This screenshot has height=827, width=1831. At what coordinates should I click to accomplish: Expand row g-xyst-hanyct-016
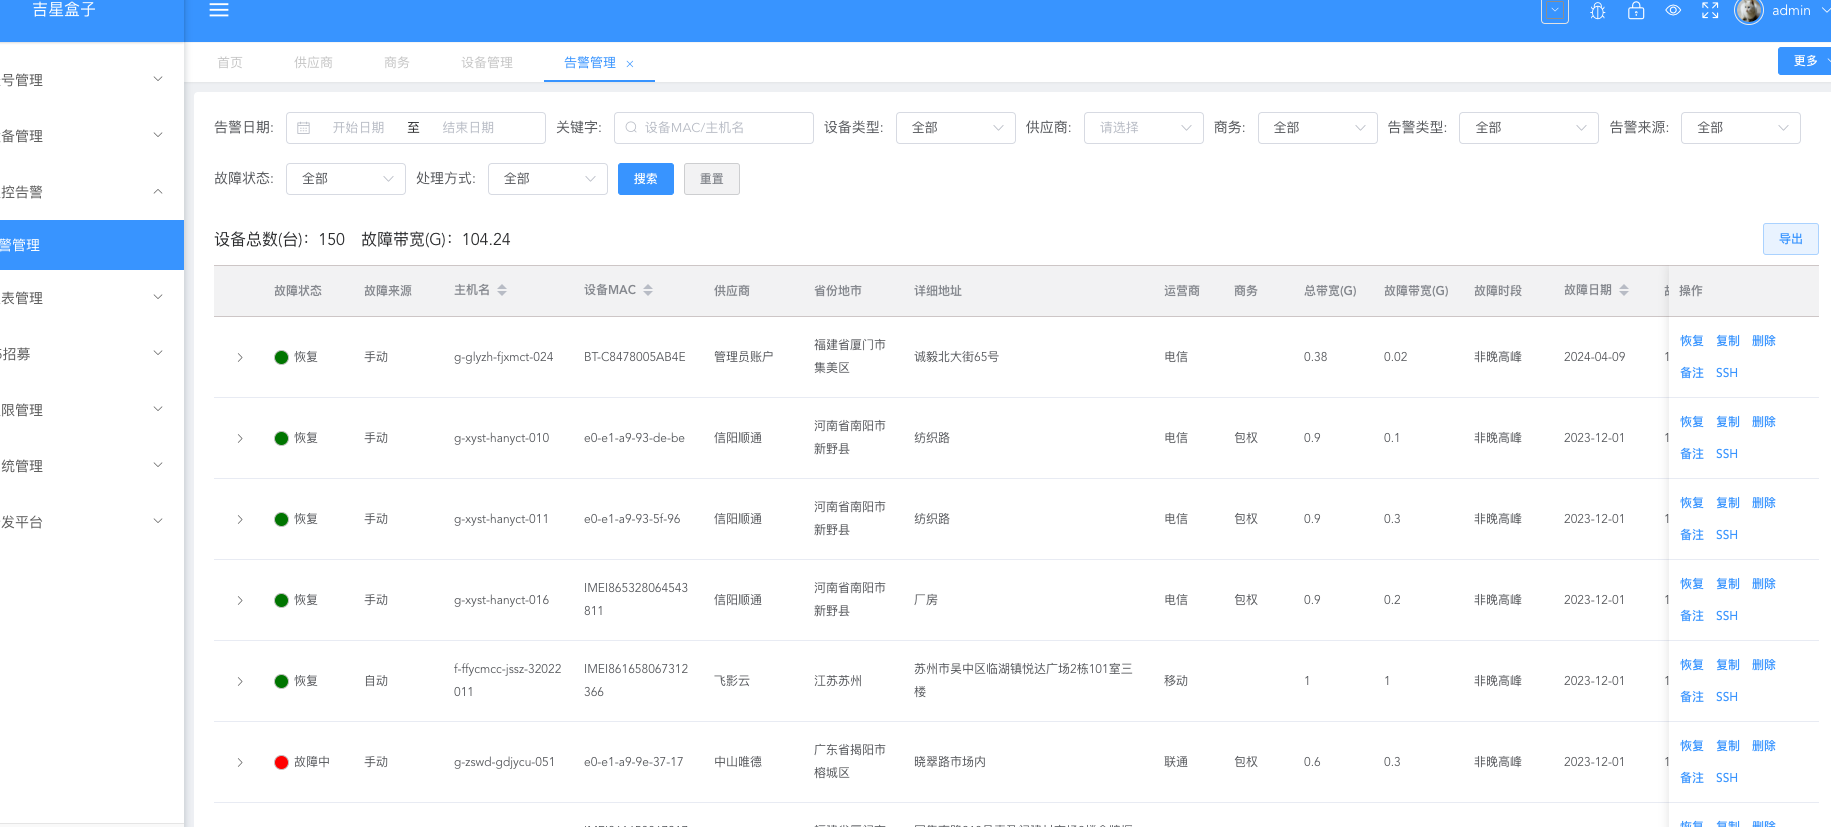tap(240, 600)
